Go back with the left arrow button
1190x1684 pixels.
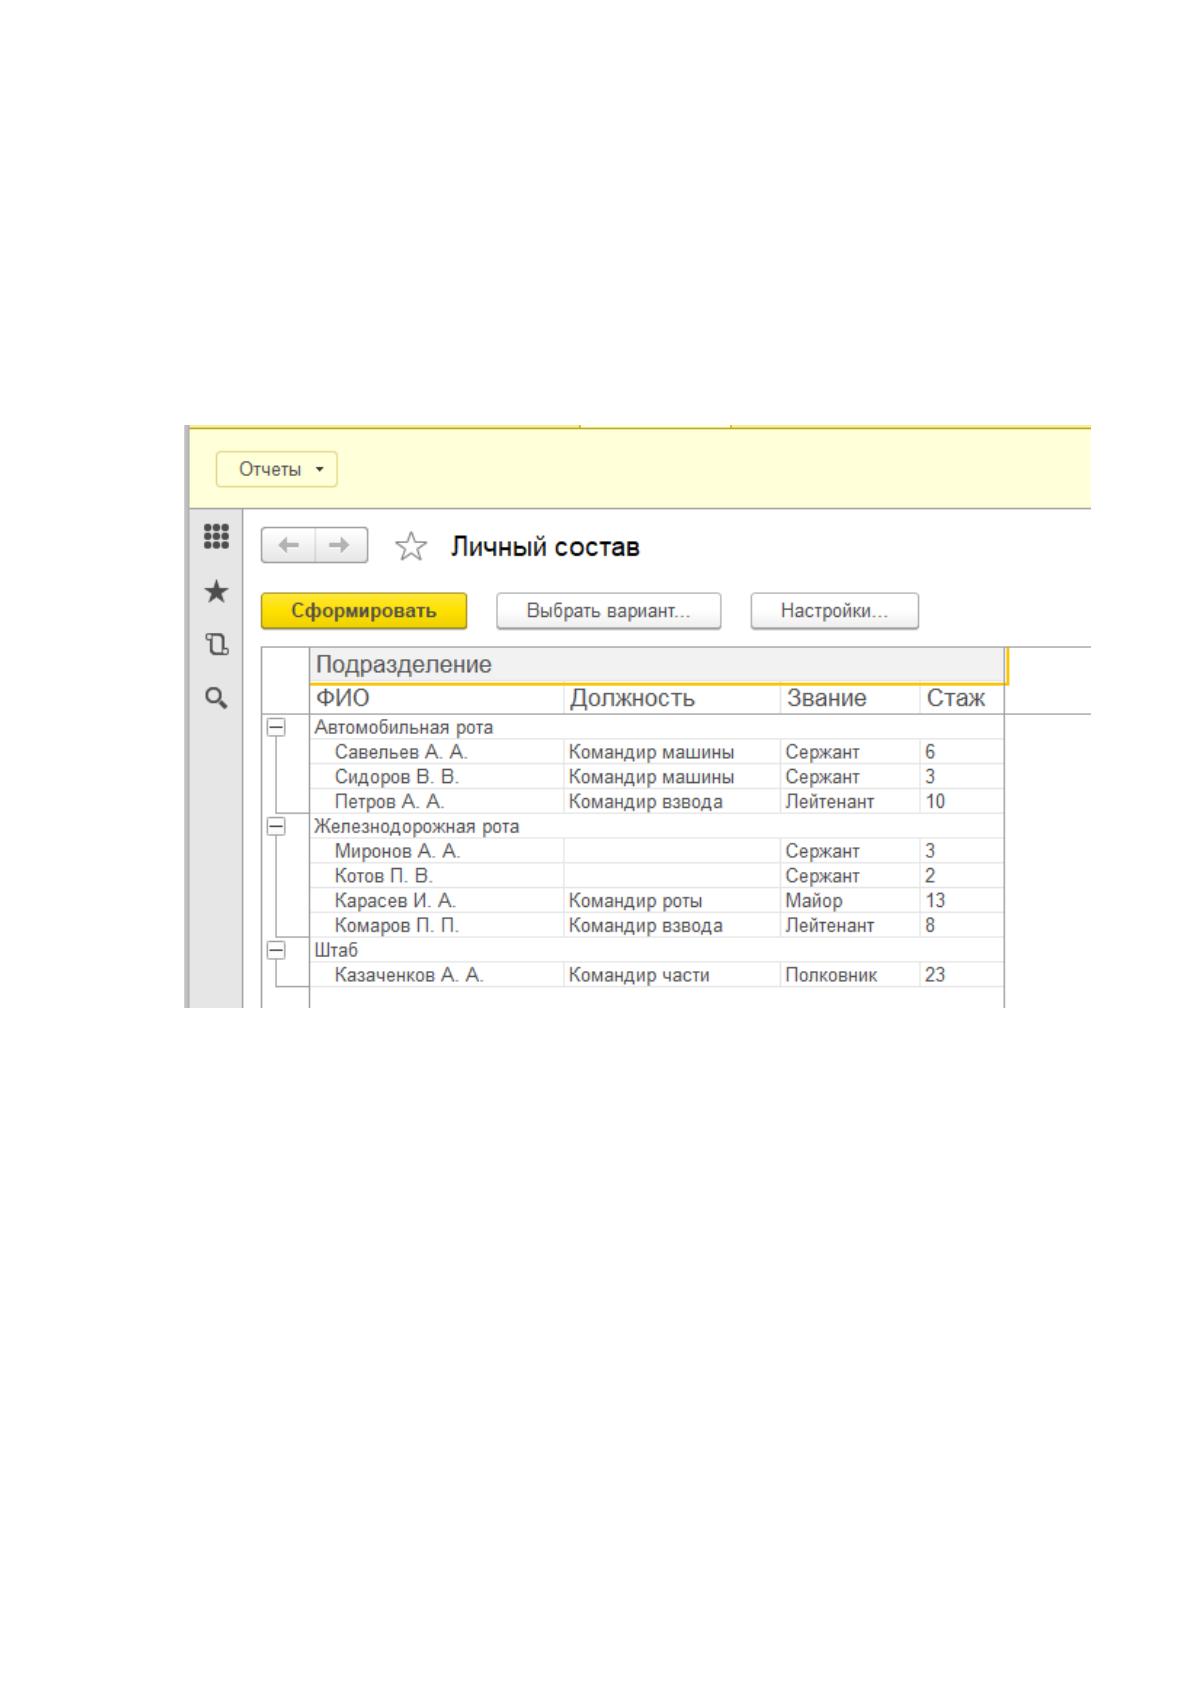point(289,546)
